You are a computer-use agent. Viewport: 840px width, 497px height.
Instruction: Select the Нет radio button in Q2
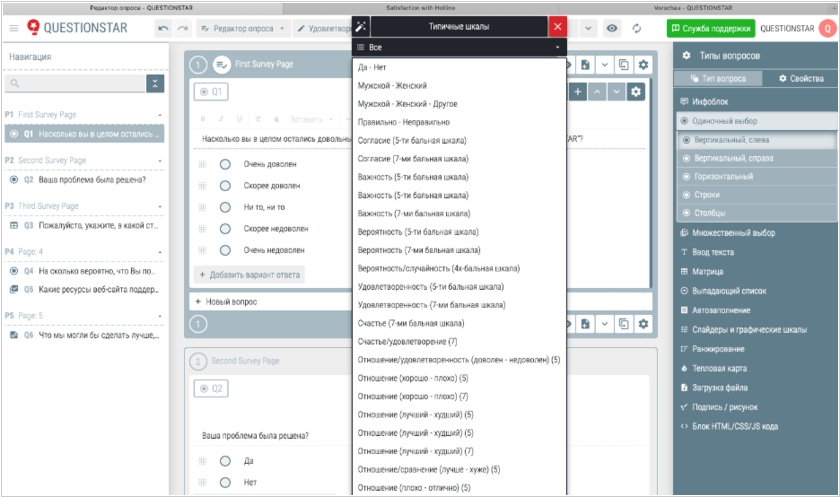click(x=225, y=482)
